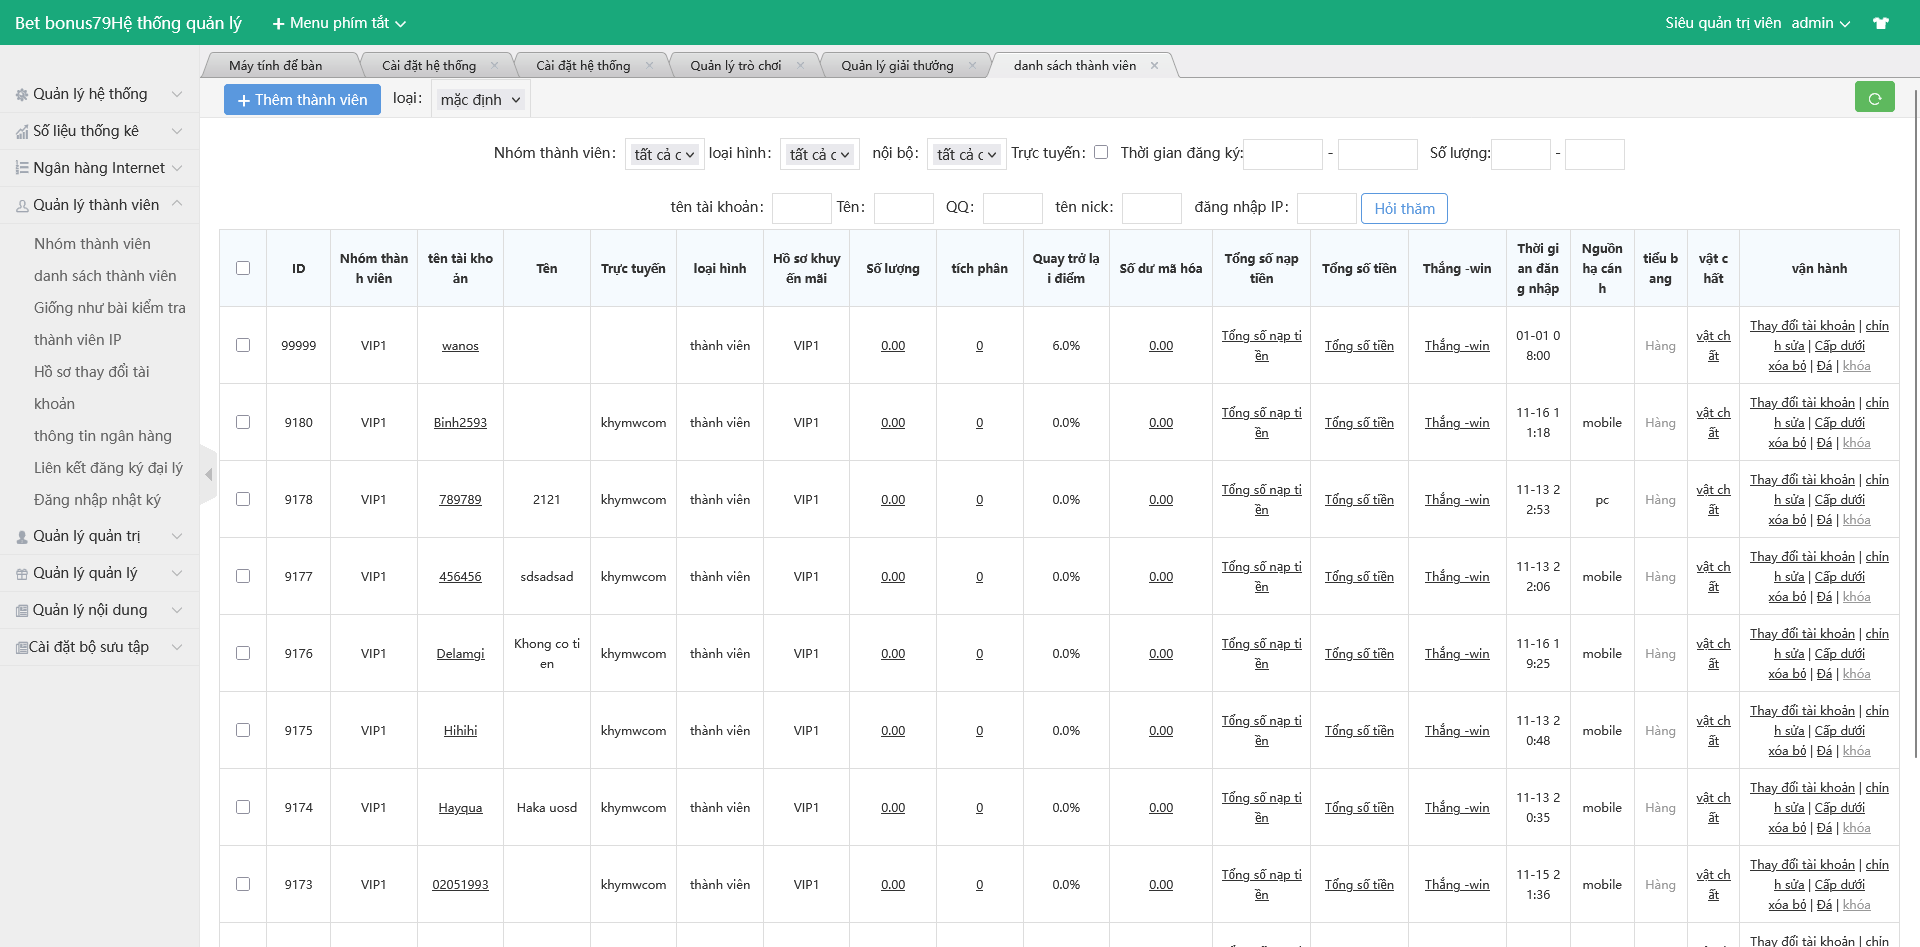The height and width of the screenshot is (947, 1920).
Task: Click the green refresh icon button
Action: [x=1874, y=97]
